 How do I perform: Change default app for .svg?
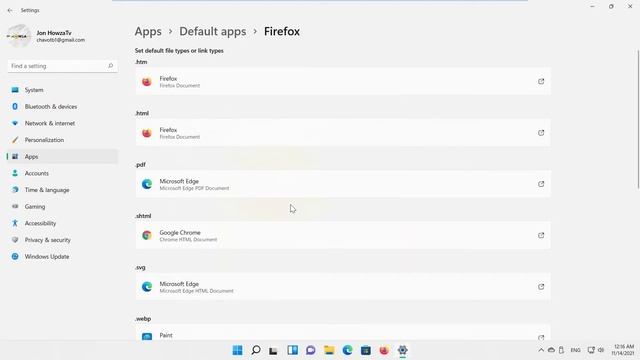(343, 287)
